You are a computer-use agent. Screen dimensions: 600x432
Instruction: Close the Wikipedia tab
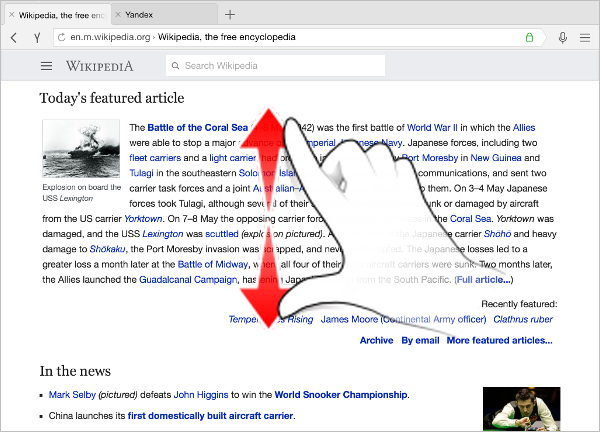pos(11,15)
